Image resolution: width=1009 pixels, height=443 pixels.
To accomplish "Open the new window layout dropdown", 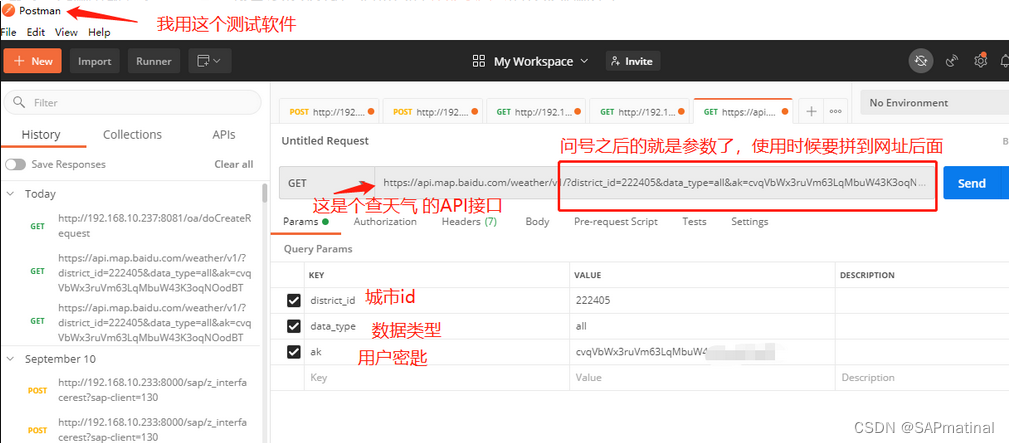I will click(210, 61).
